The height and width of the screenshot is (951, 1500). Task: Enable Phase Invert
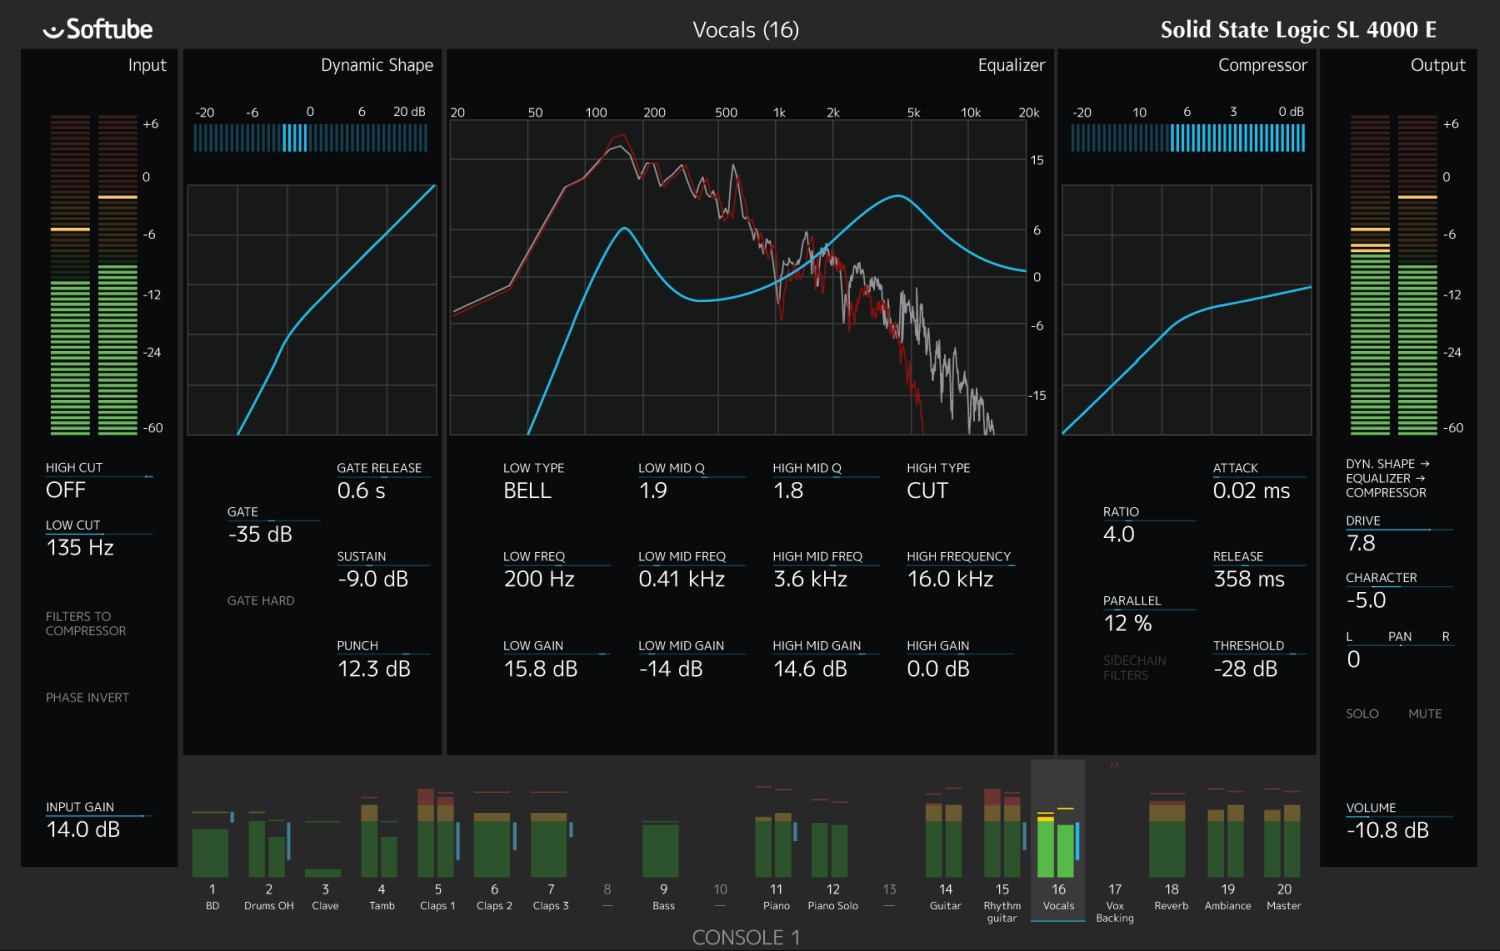tap(87, 698)
